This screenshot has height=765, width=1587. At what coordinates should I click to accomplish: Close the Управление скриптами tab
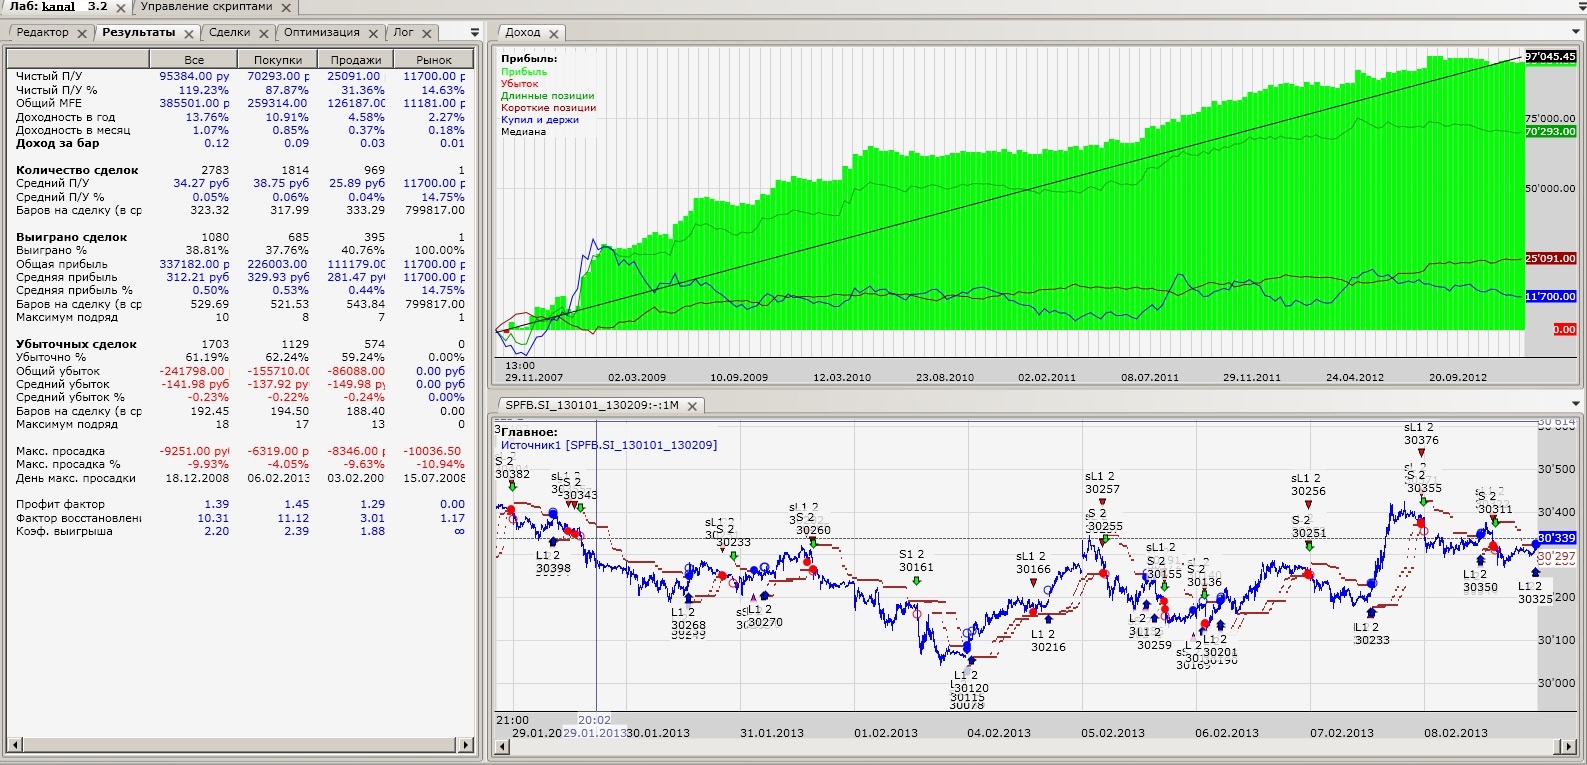pyautogui.click(x=286, y=7)
